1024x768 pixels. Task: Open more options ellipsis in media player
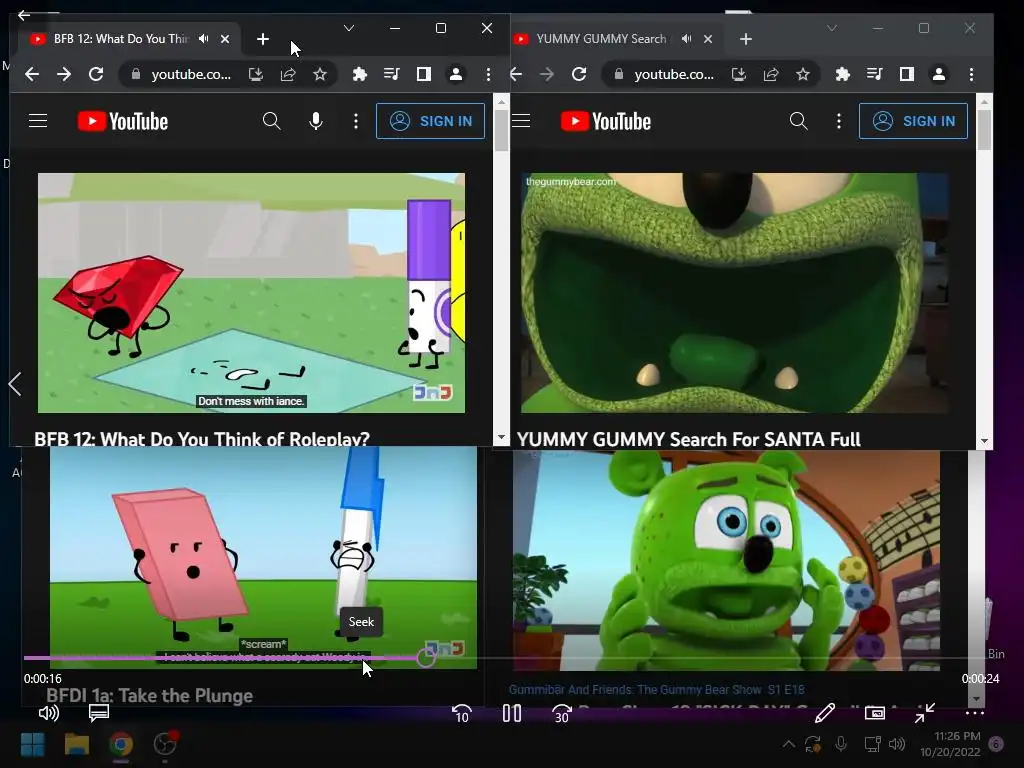pos(974,713)
